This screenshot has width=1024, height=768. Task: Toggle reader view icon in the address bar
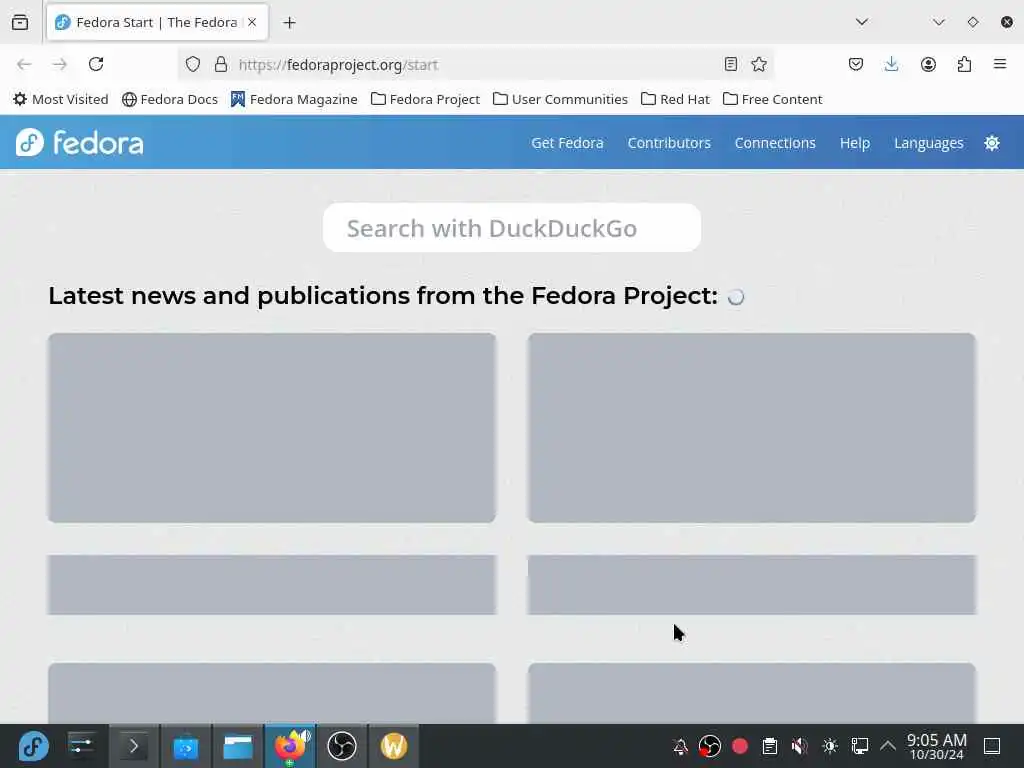[x=731, y=64]
